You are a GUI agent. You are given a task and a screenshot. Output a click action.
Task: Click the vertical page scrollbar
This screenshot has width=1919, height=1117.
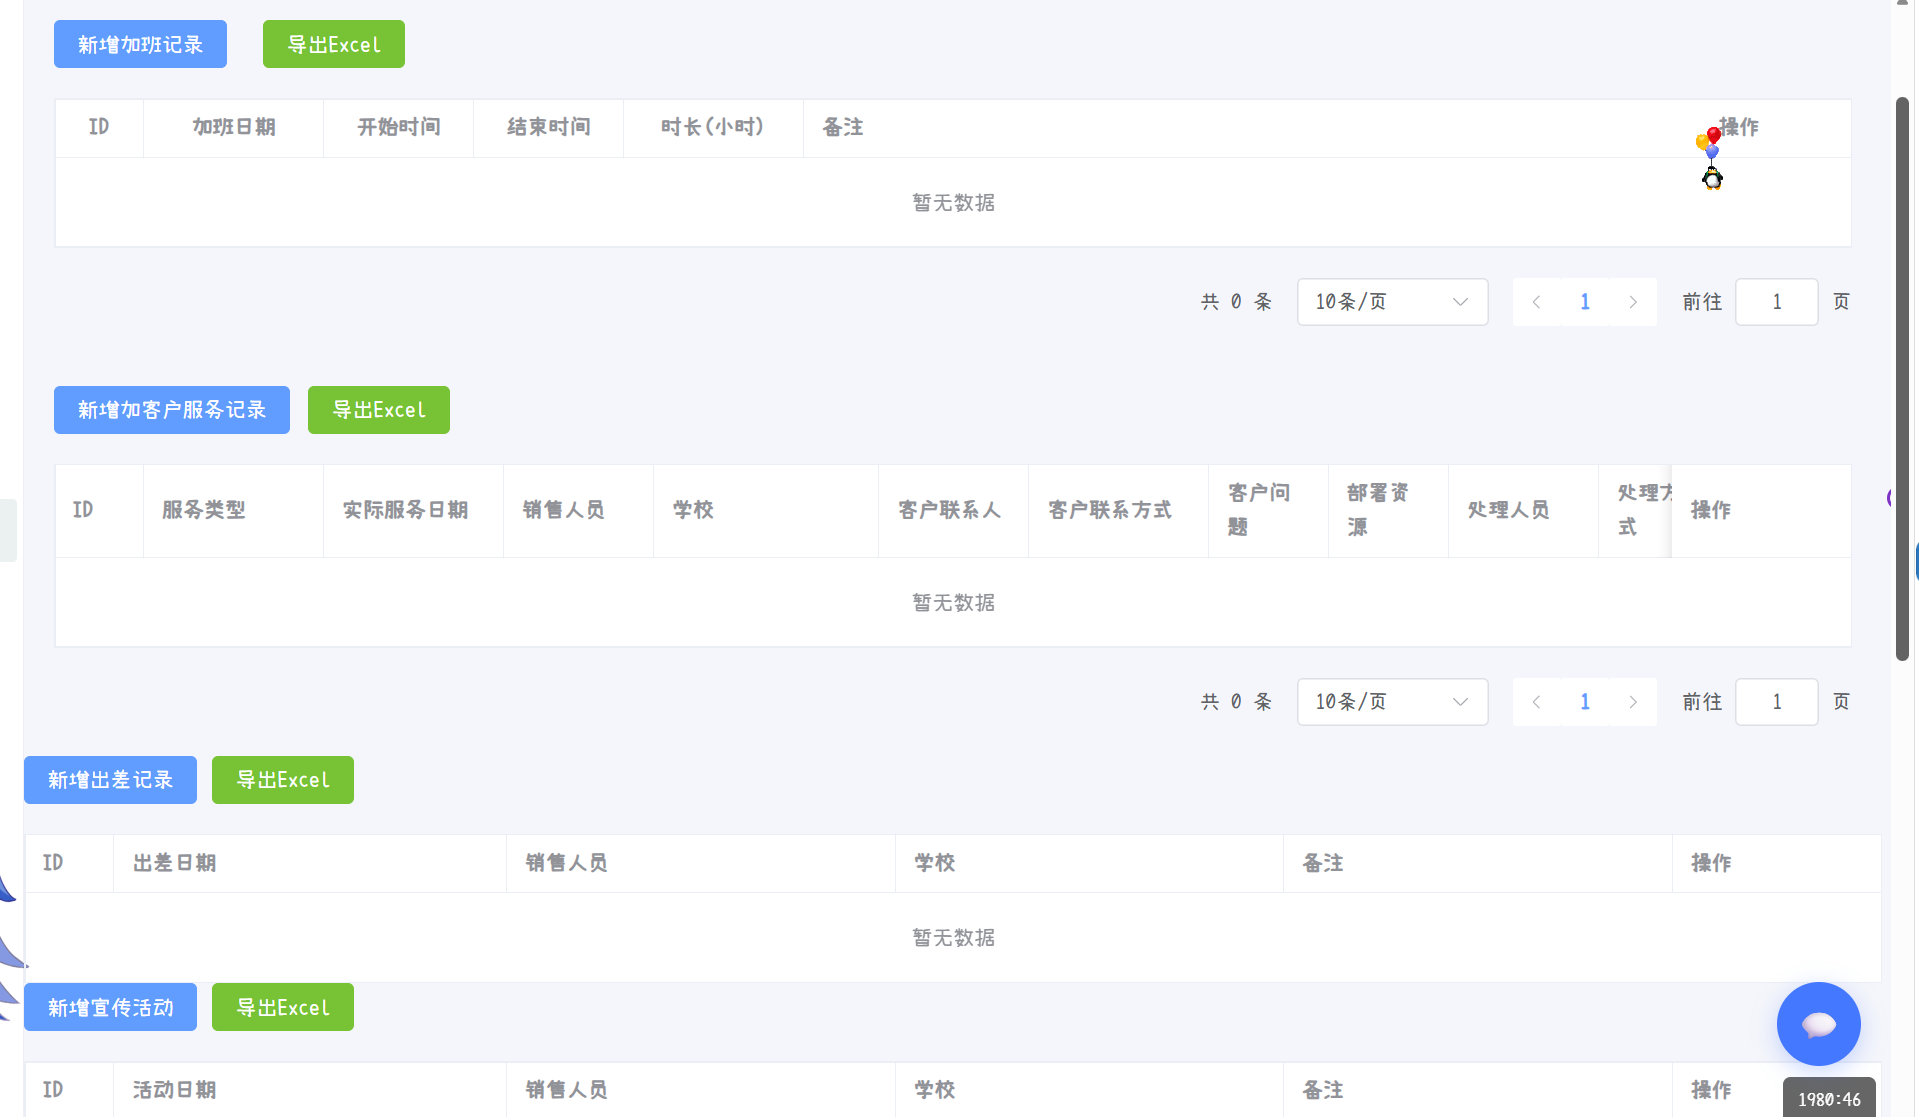click(x=1902, y=378)
